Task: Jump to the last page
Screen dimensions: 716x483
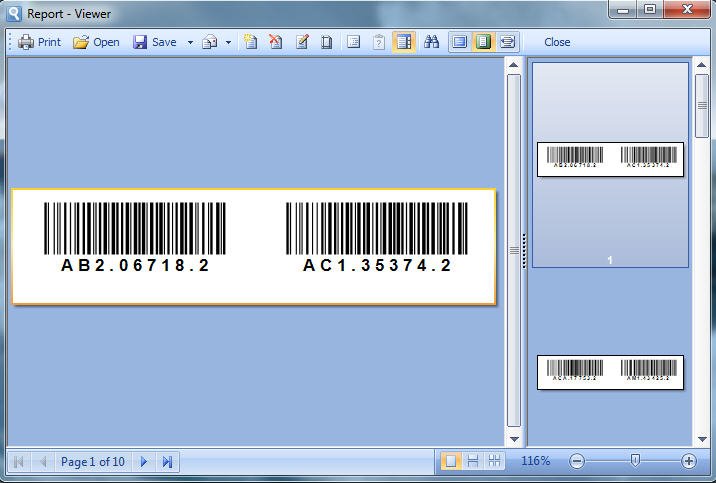Action: (167, 462)
